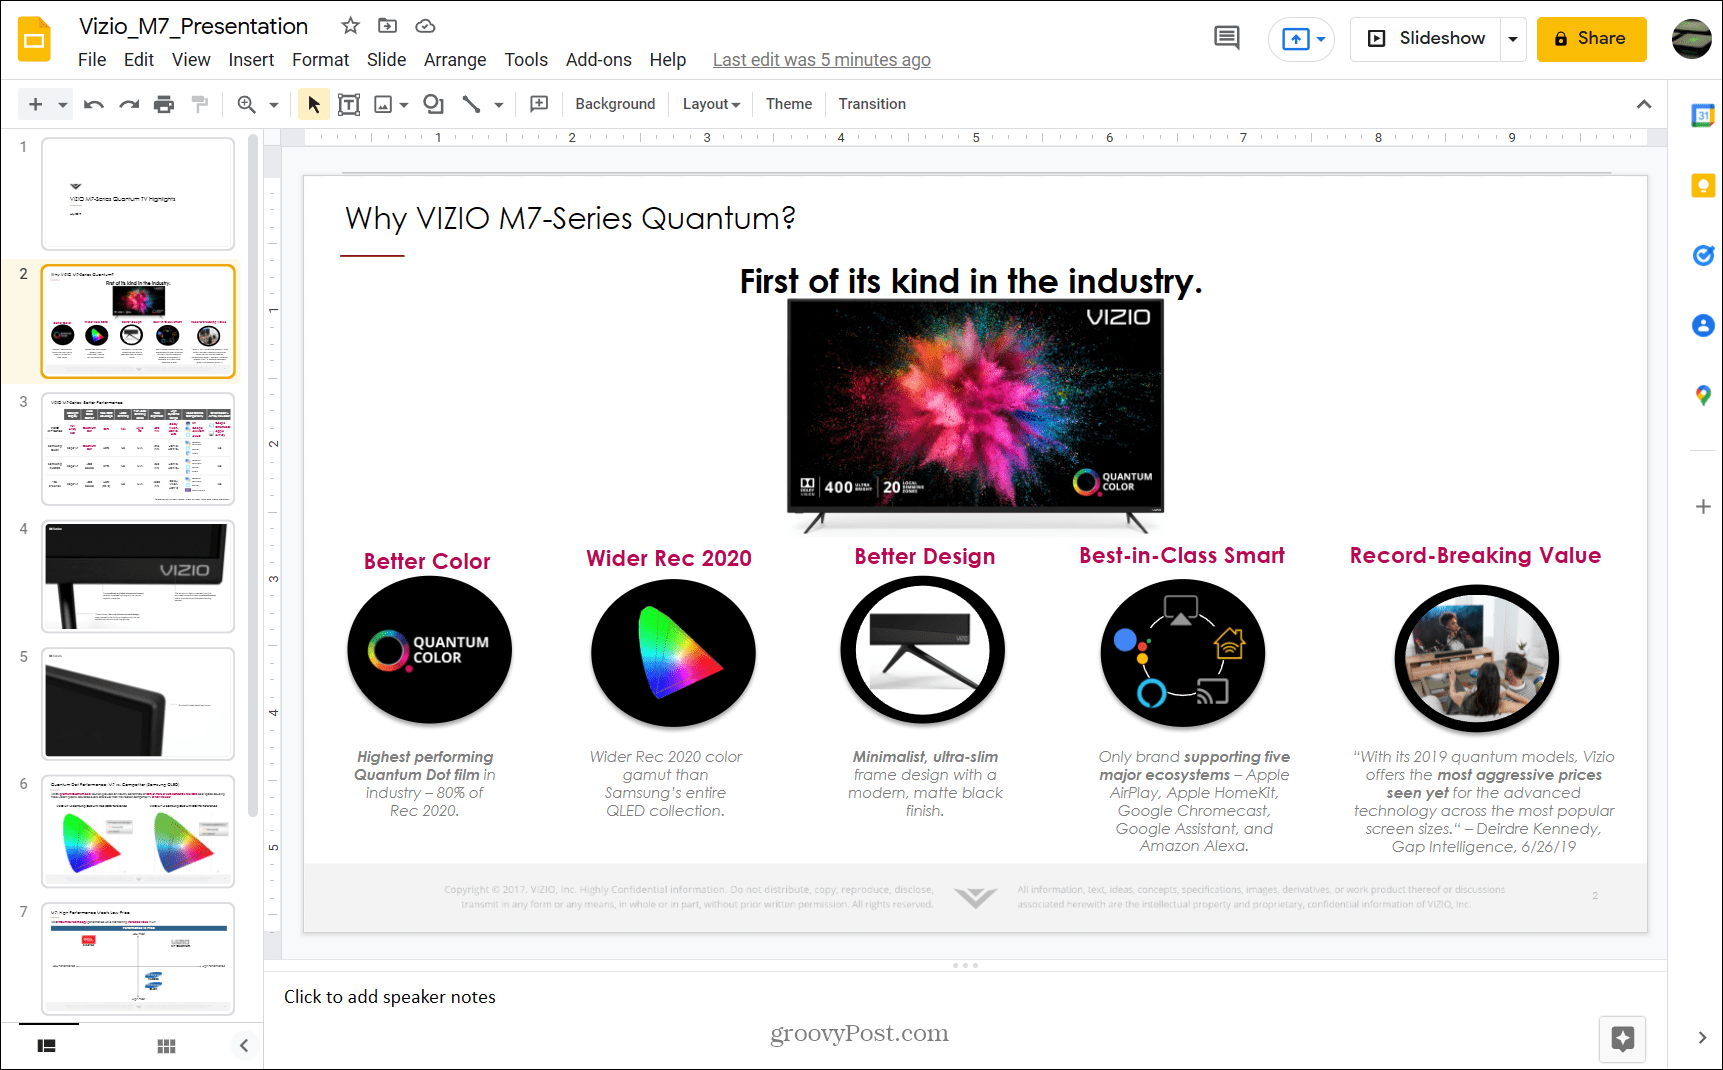Select the Shape tool
The height and width of the screenshot is (1070, 1723).
click(x=433, y=103)
